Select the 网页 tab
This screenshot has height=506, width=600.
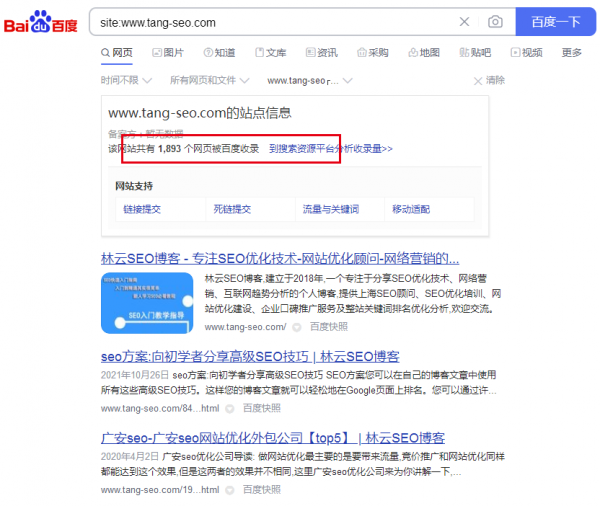[117, 52]
